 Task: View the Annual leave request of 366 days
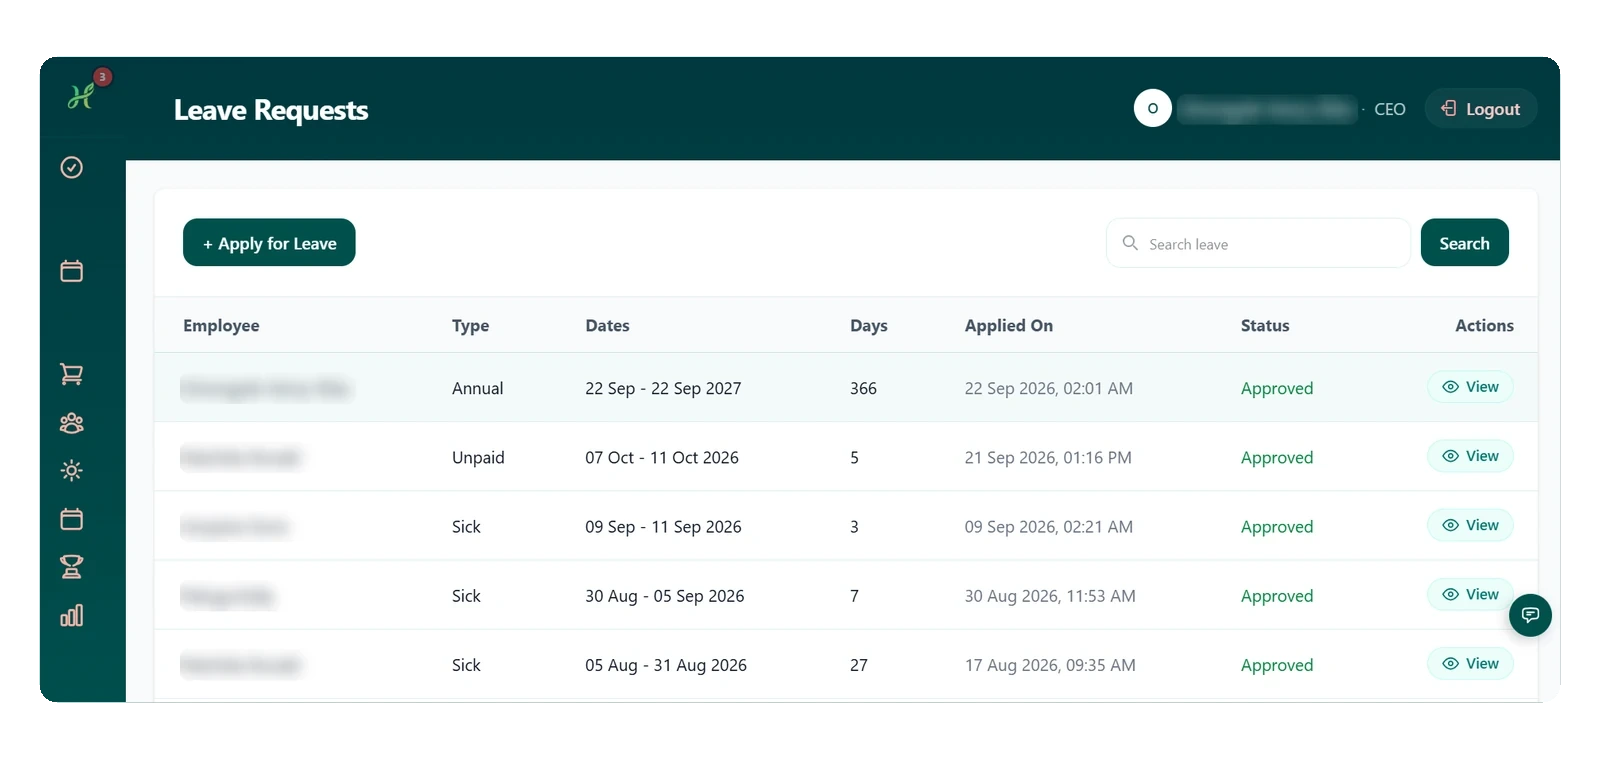tap(1470, 387)
